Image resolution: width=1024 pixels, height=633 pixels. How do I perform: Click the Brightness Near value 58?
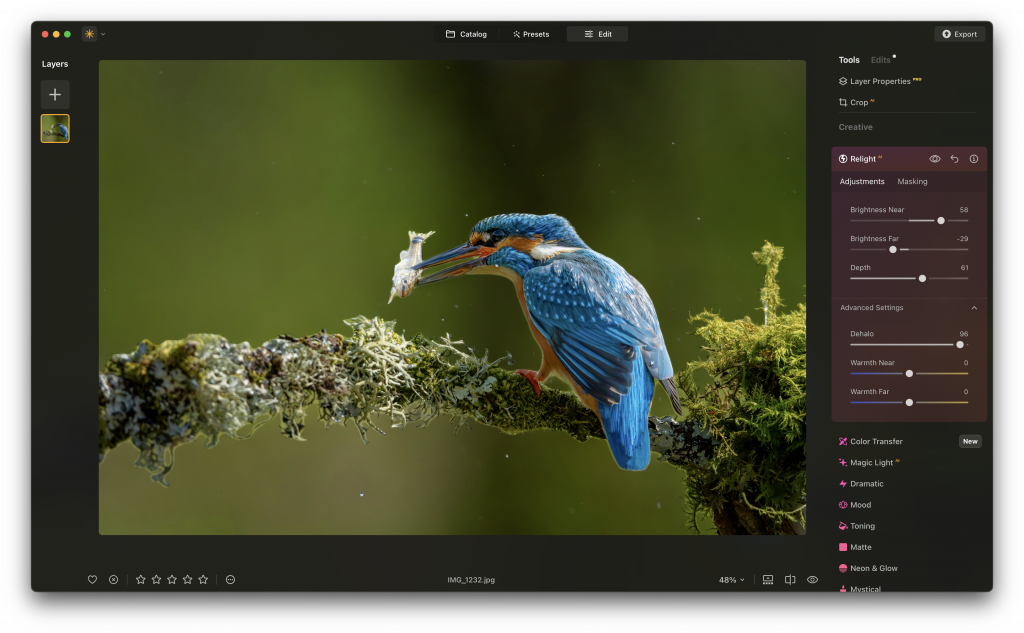click(x=964, y=210)
